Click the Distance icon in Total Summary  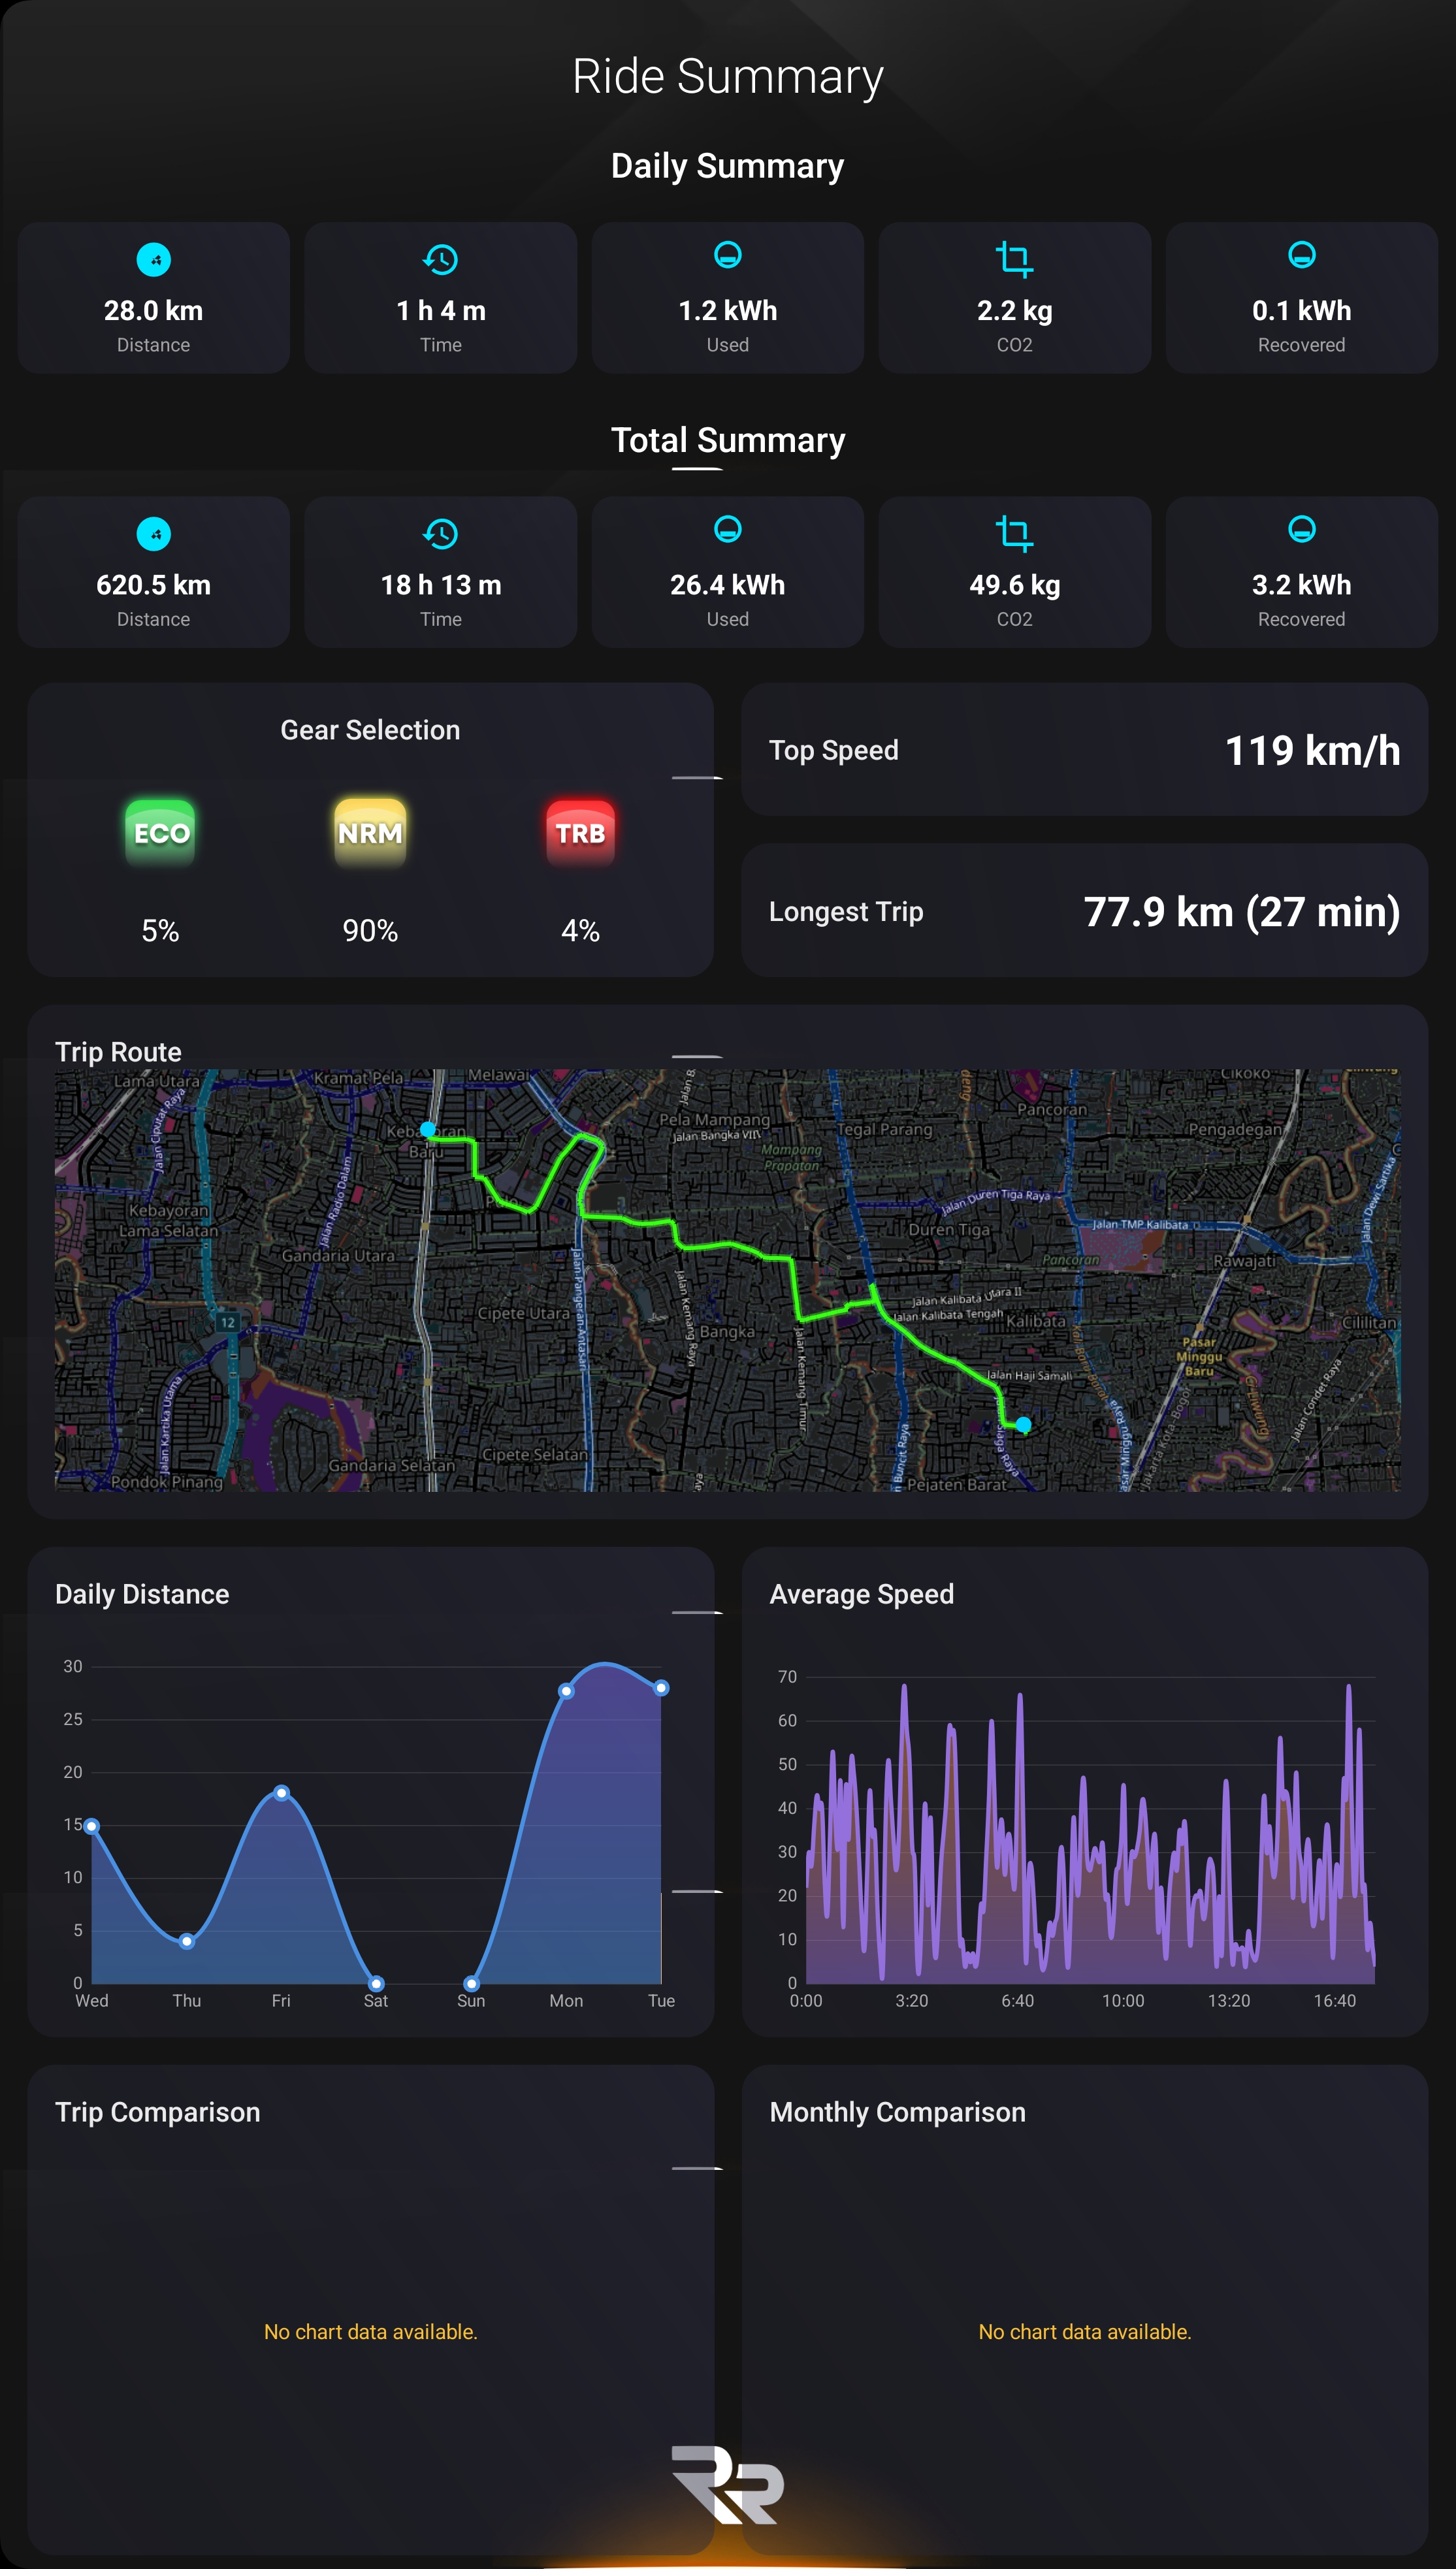pyautogui.click(x=153, y=533)
